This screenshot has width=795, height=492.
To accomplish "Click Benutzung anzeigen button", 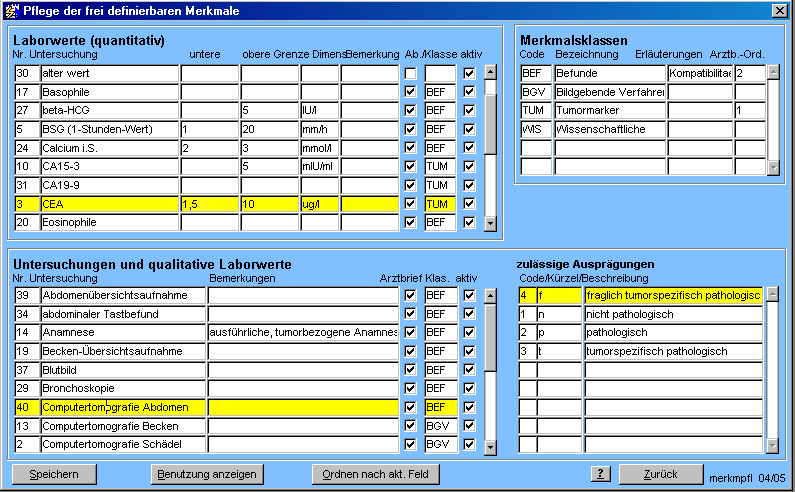I will tap(206, 474).
